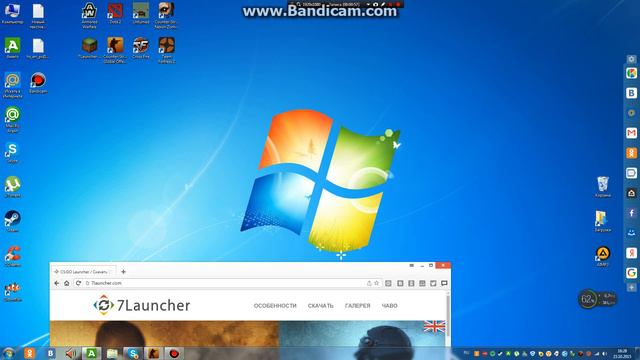
Task: Open the Minecraft TLauncher block icon
Action: coord(89,48)
